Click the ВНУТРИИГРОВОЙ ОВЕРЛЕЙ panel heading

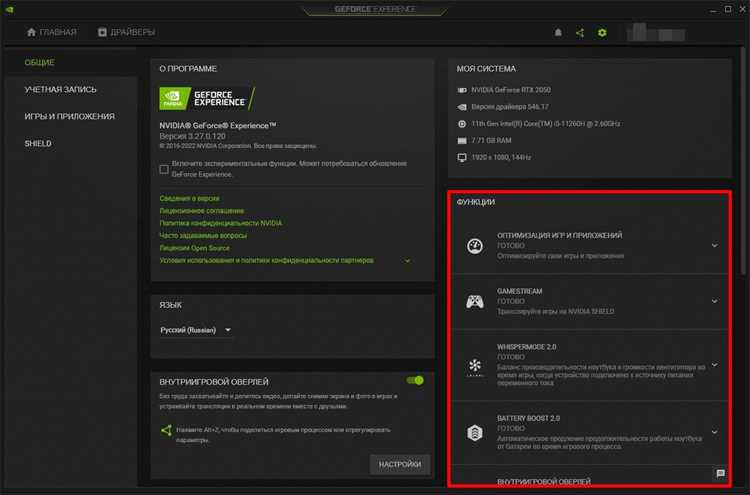(x=214, y=382)
